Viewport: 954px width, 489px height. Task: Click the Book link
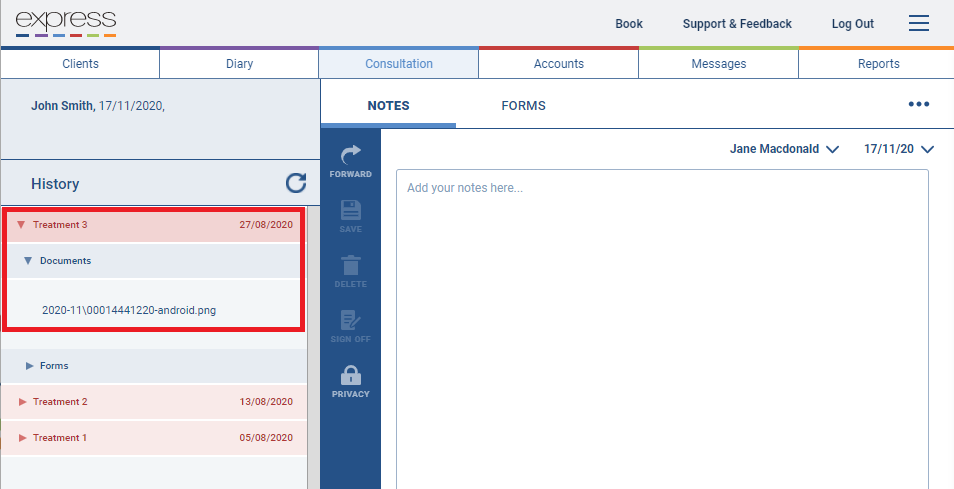(x=628, y=24)
